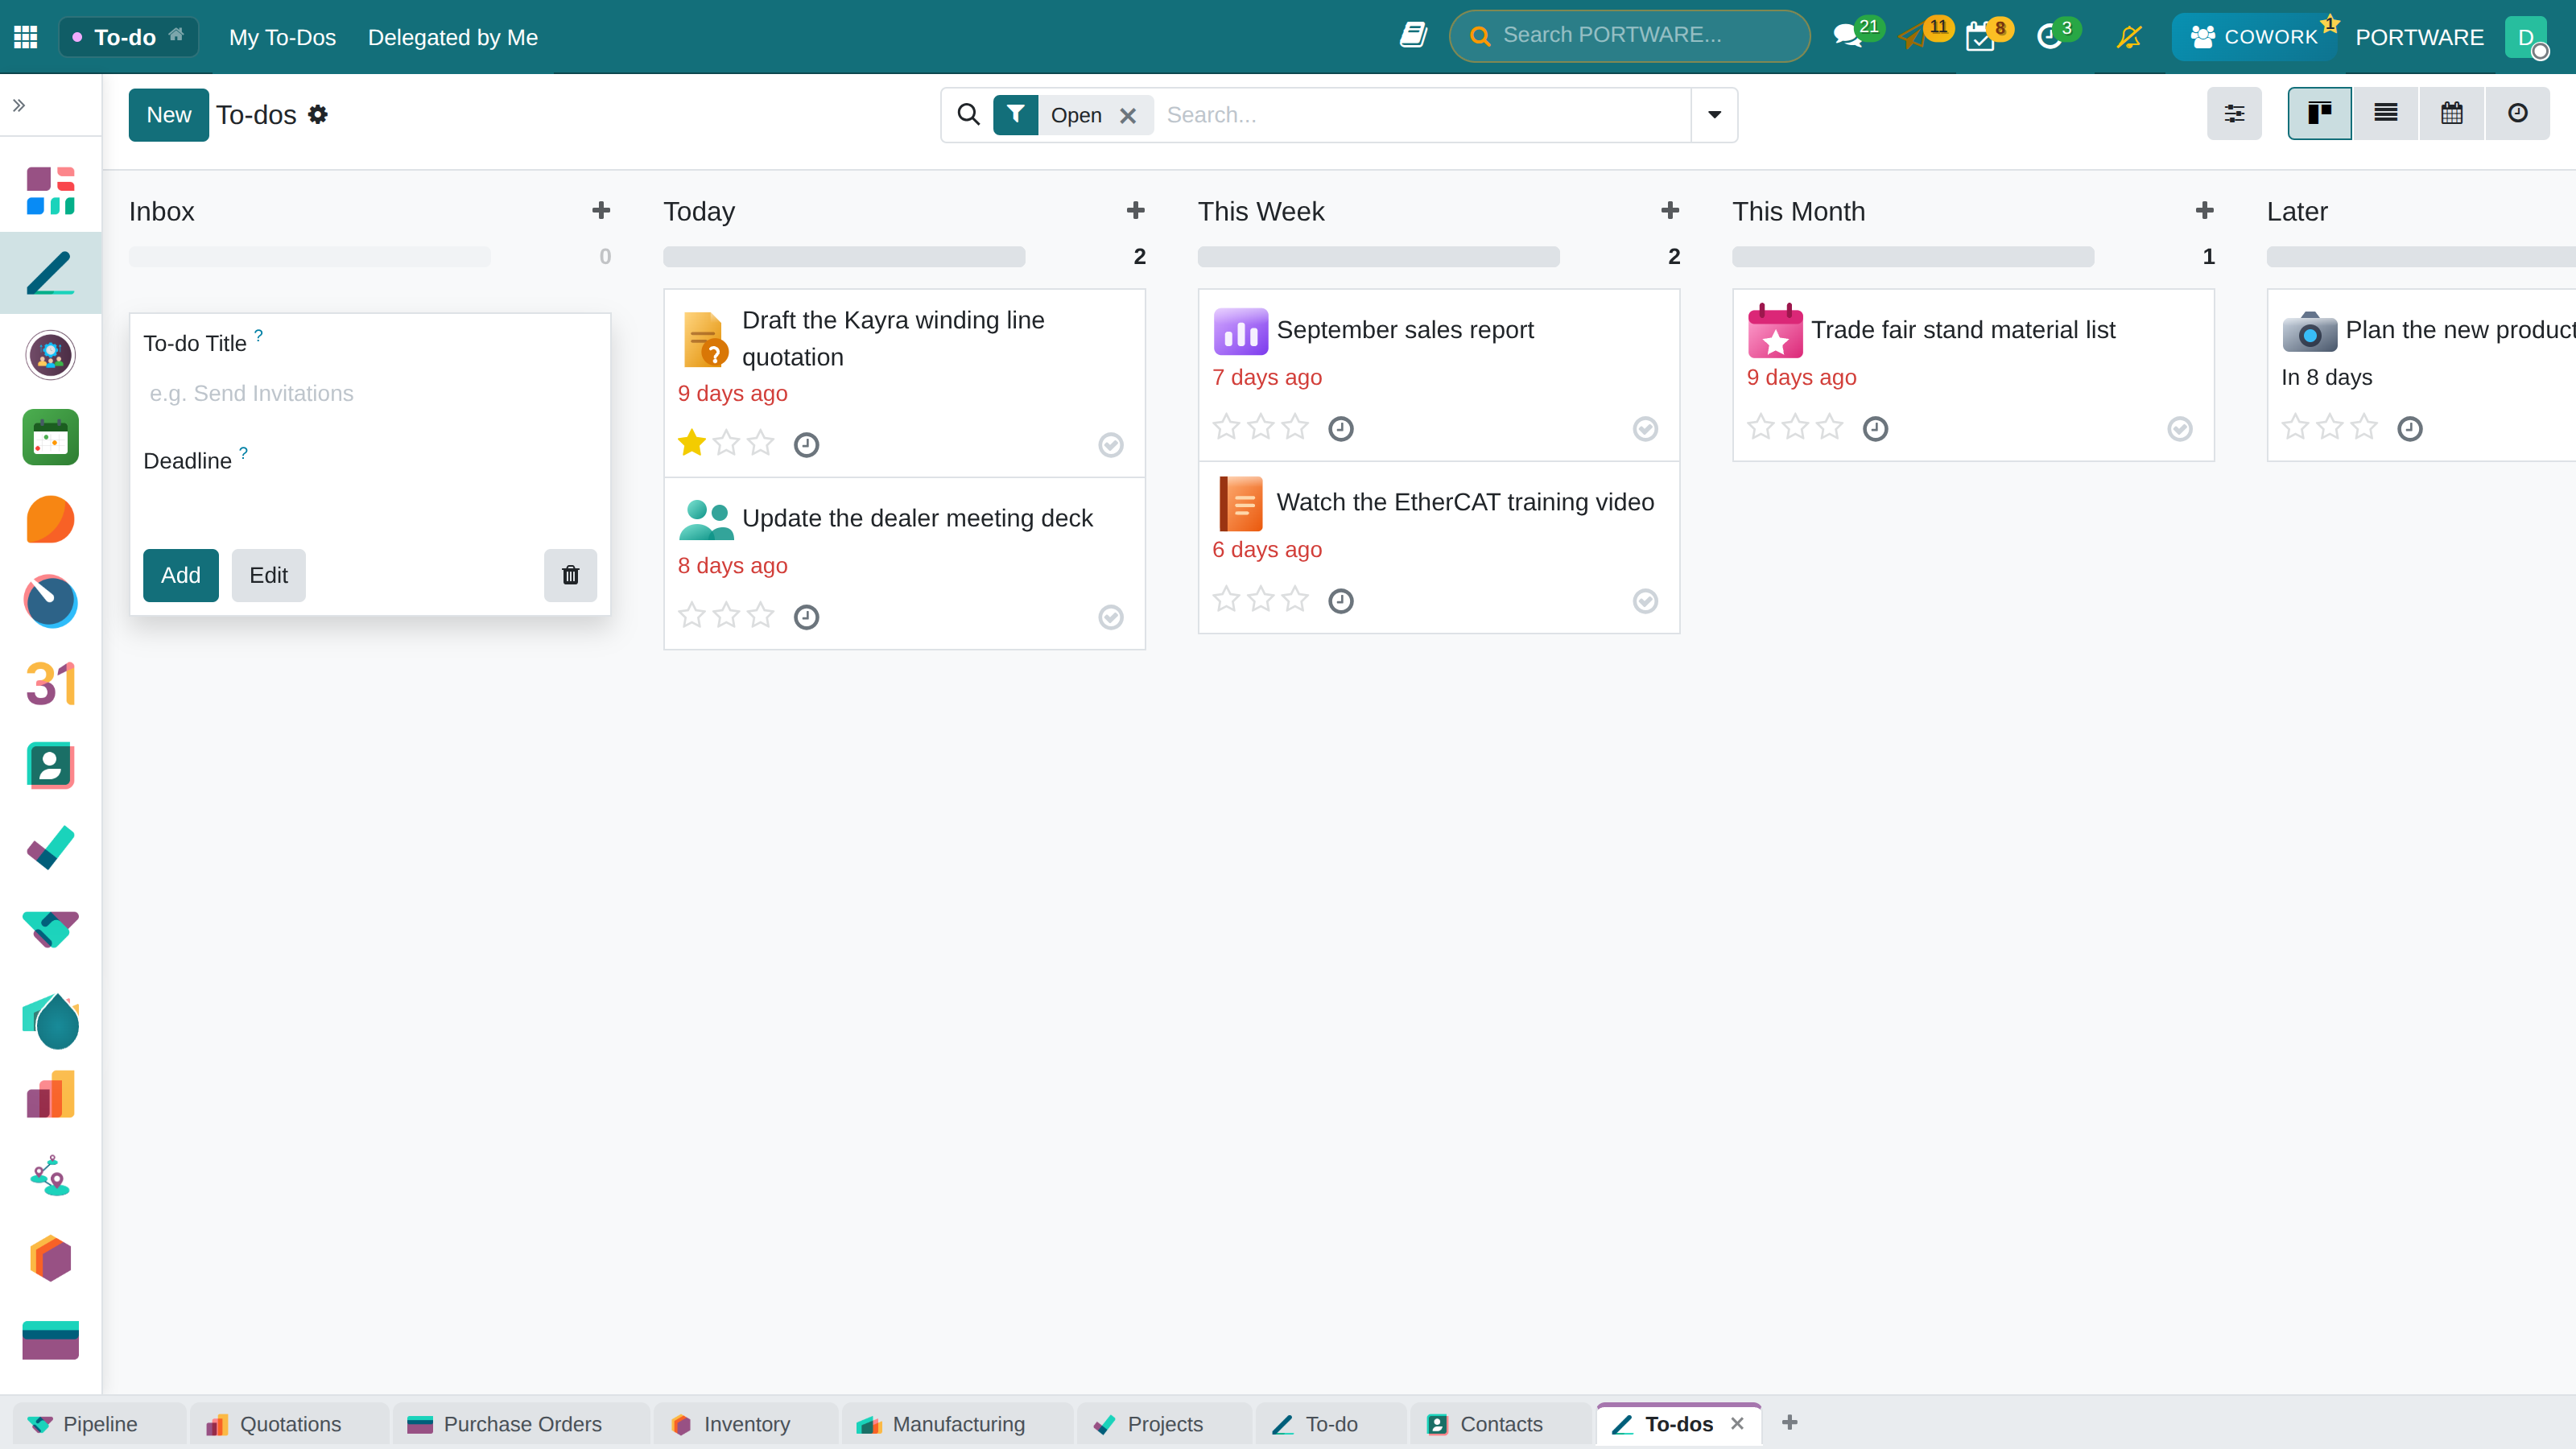
Task: Open the Discuss conversations icon
Action: [x=1847, y=37]
